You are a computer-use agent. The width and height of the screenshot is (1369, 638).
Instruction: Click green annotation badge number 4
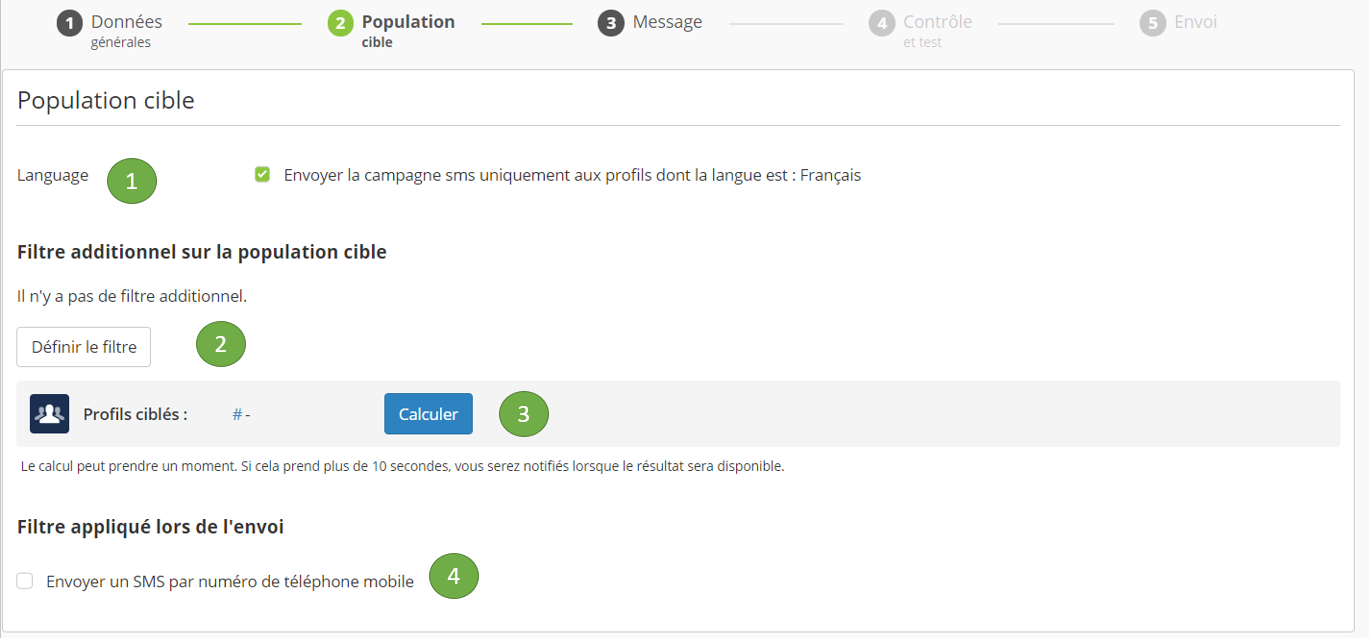(454, 577)
